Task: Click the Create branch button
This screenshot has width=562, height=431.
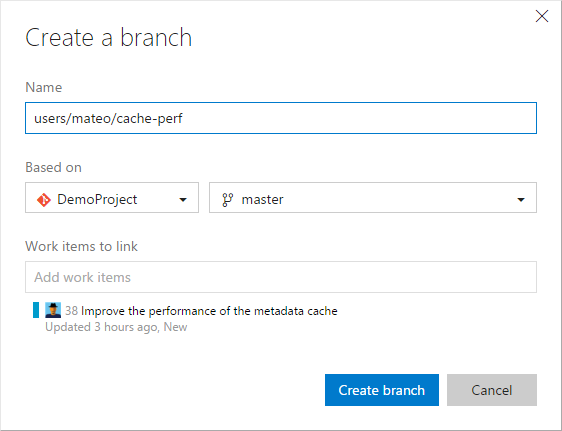Action: tap(382, 390)
